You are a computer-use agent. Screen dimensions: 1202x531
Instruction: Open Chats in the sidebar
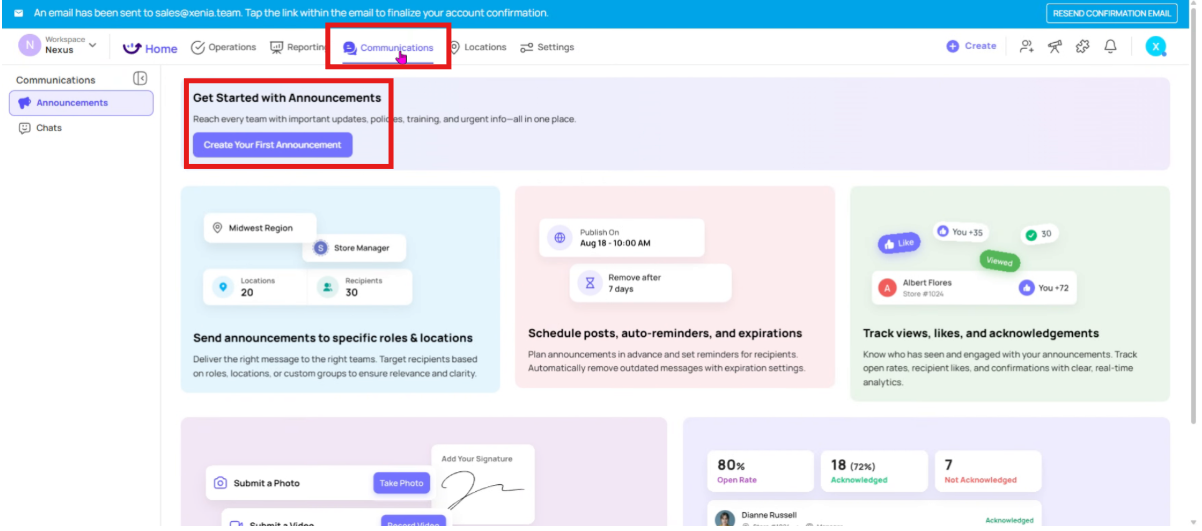pos(49,128)
